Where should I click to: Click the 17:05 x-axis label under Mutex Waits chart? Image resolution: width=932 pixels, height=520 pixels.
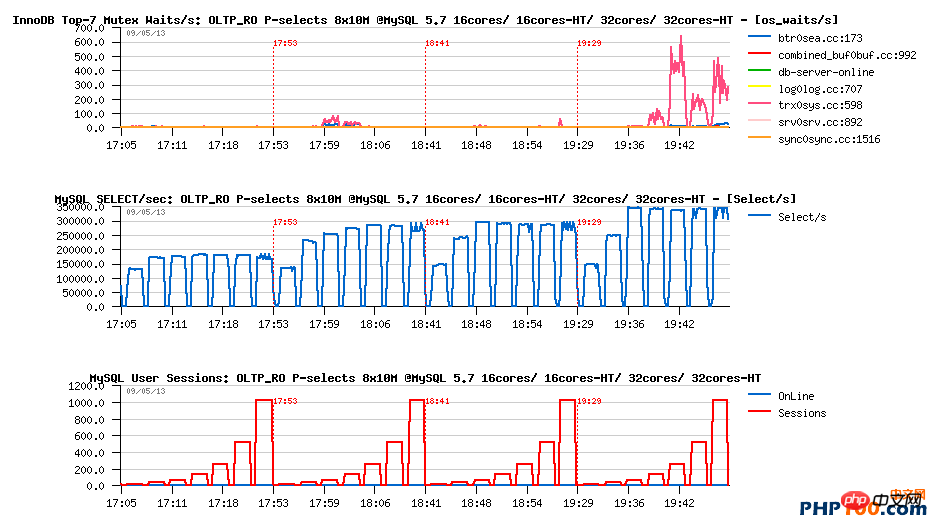tap(121, 145)
